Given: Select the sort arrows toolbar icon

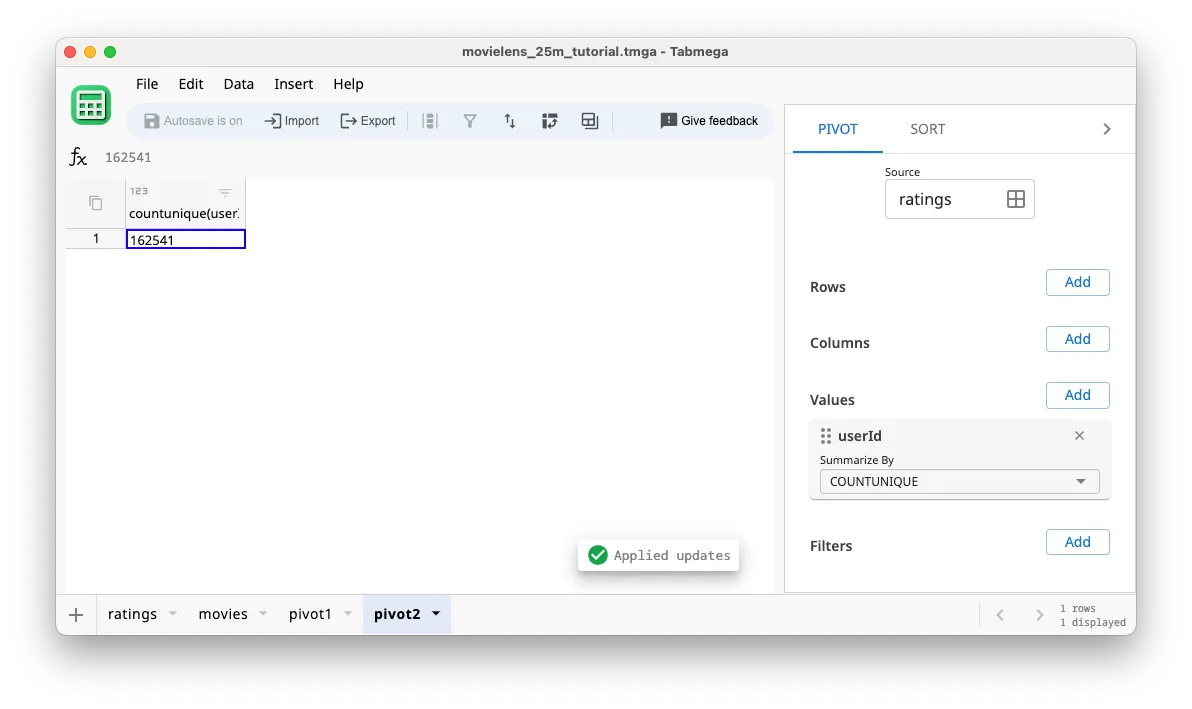Looking at the screenshot, I should pos(510,120).
